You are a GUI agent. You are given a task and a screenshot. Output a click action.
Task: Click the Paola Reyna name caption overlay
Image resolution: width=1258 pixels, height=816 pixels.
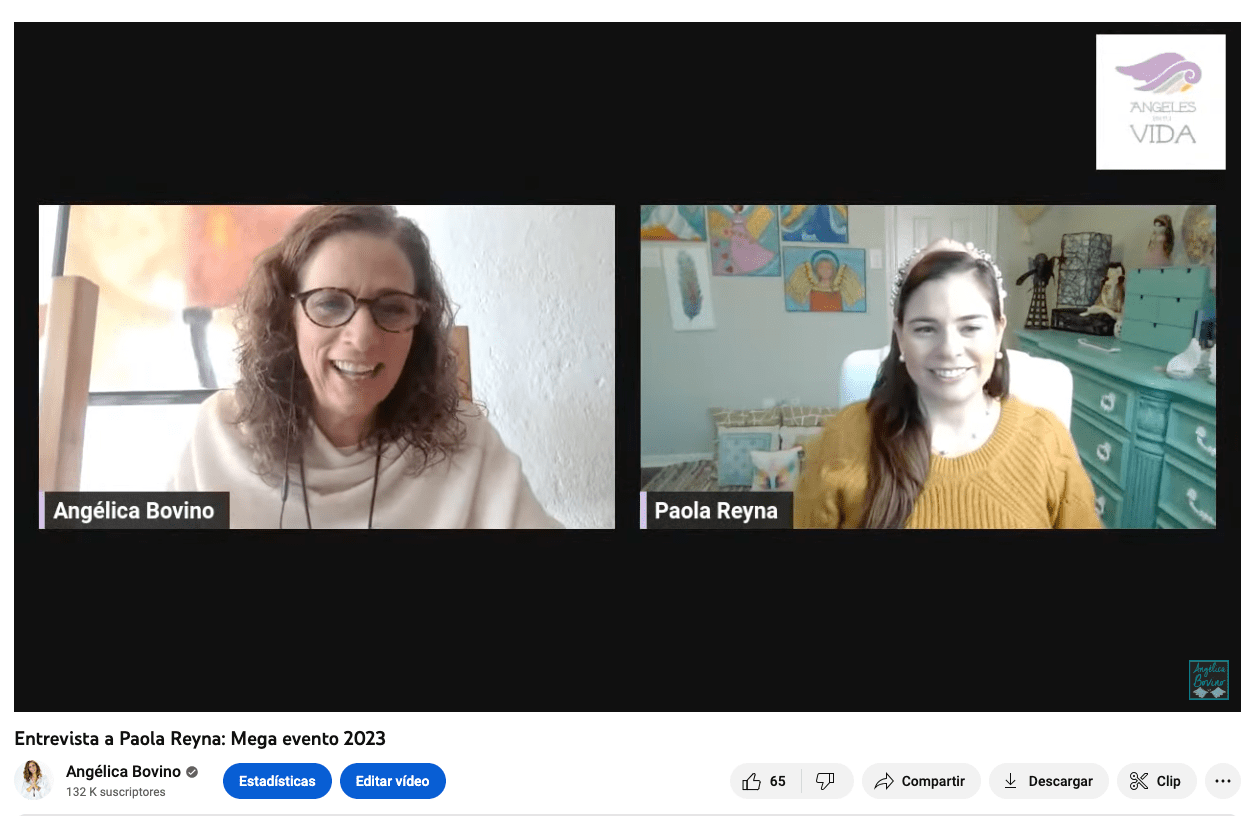pyautogui.click(x=715, y=511)
